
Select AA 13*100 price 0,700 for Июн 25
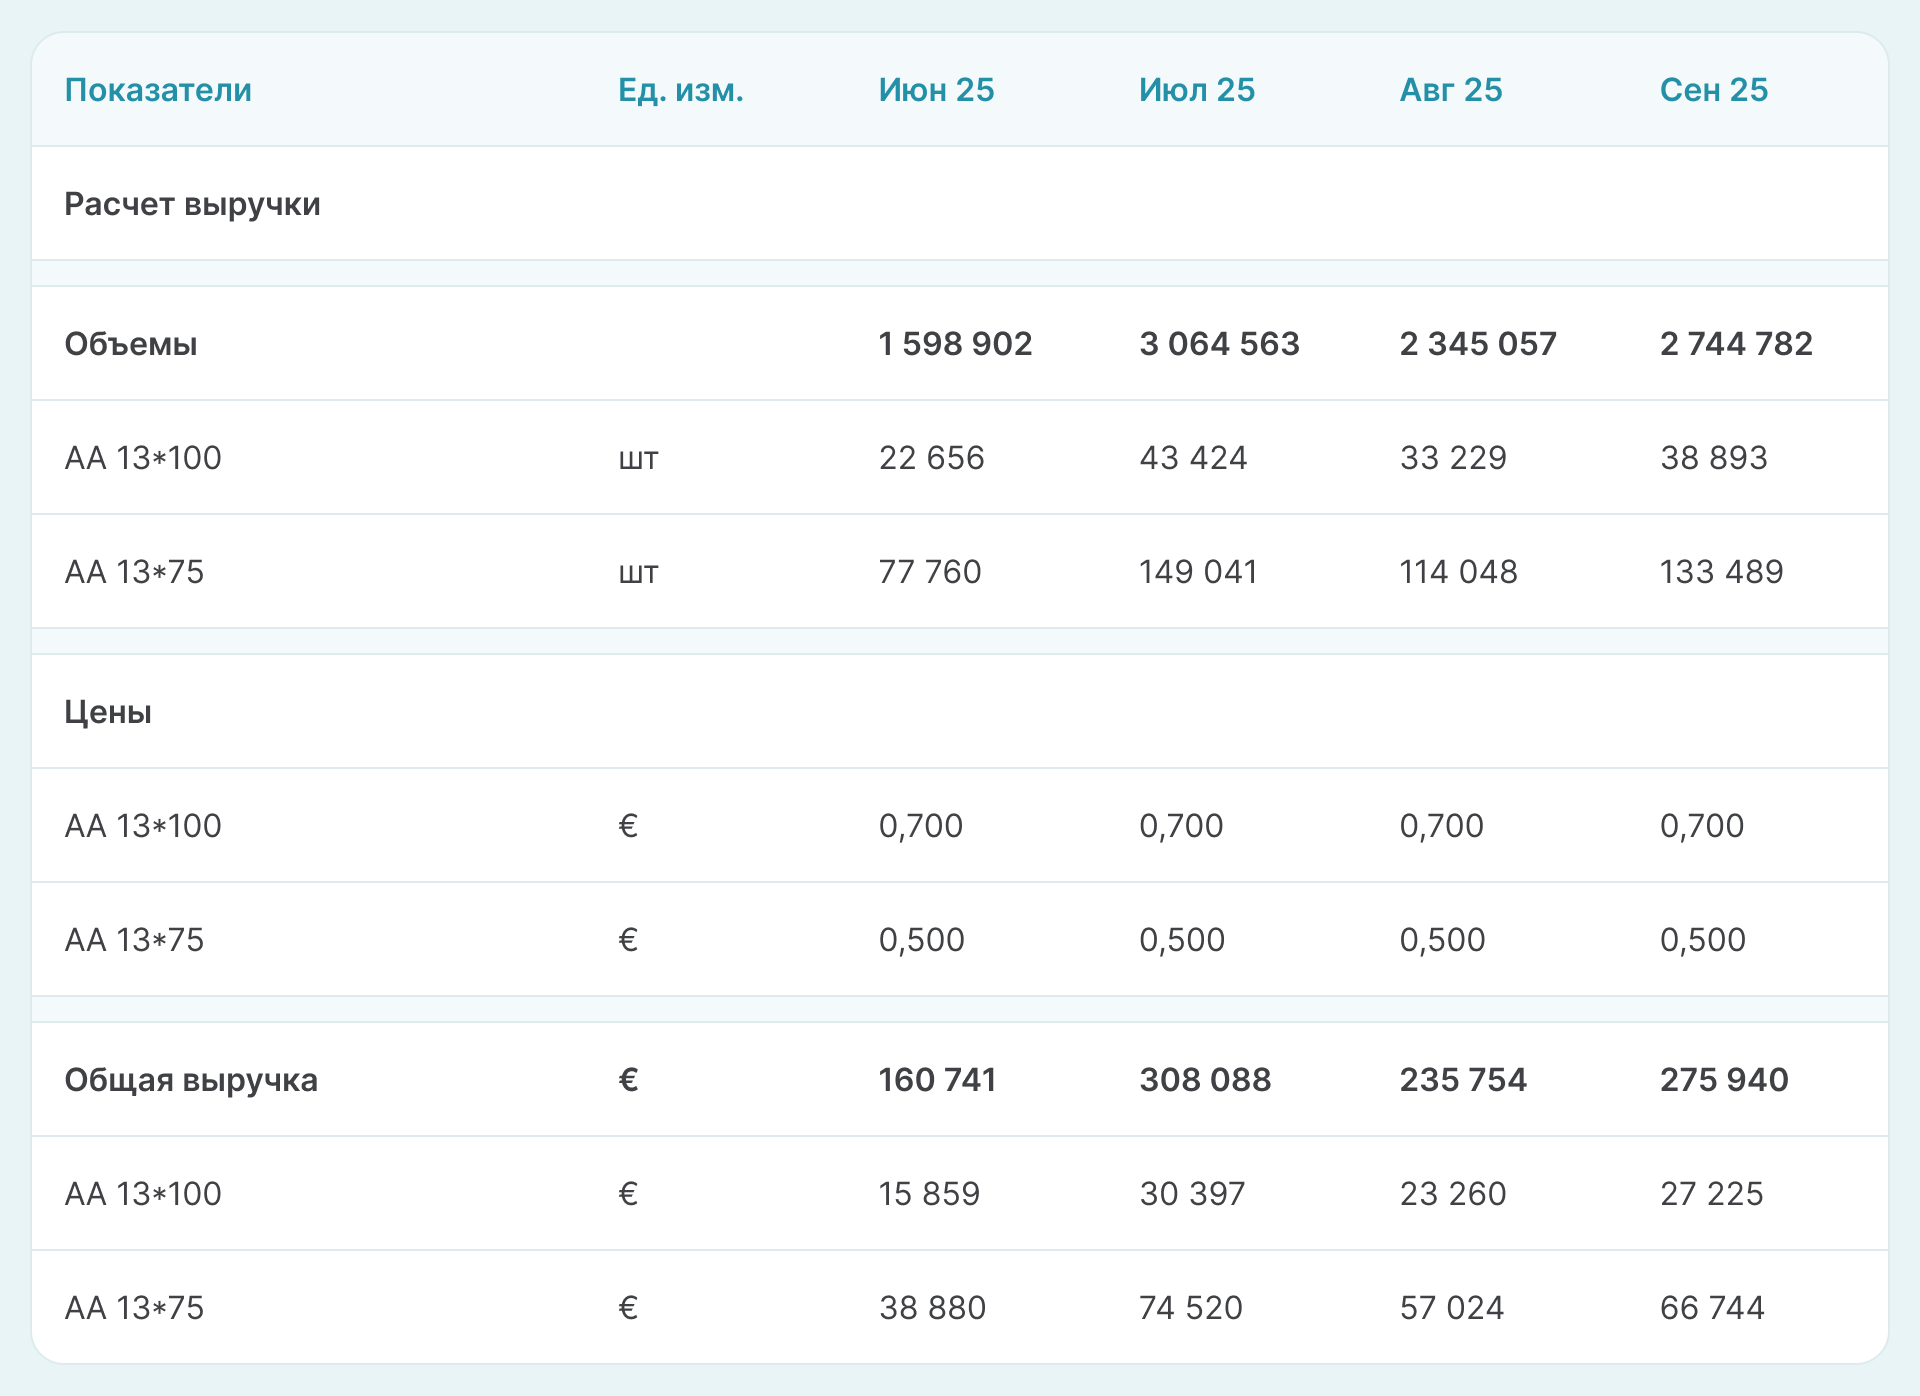(920, 826)
